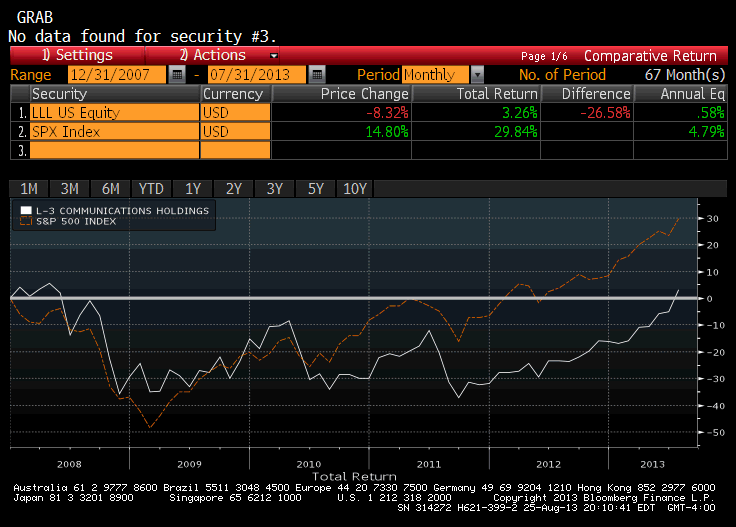Sort by Total Return column header
736x527 pixels.
(476, 94)
